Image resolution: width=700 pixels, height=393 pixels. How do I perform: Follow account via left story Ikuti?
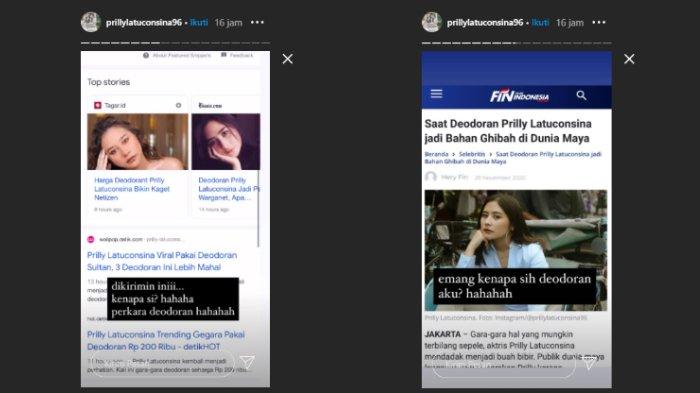pos(199,22)
